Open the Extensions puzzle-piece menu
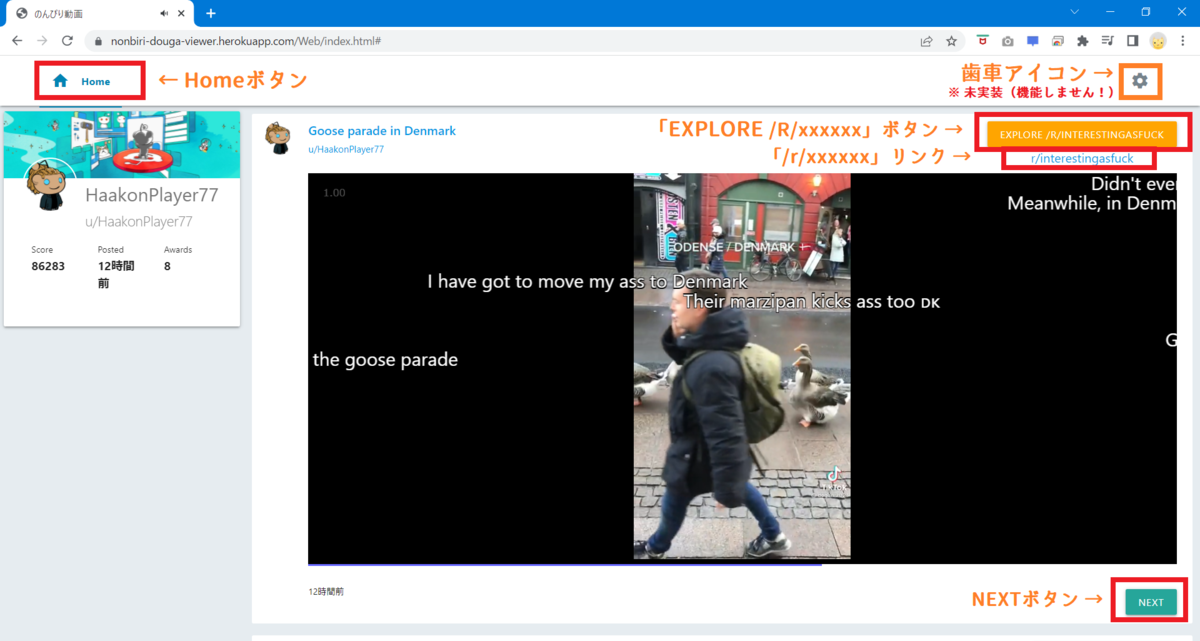1200x641 pixels. click(1082, 41)
